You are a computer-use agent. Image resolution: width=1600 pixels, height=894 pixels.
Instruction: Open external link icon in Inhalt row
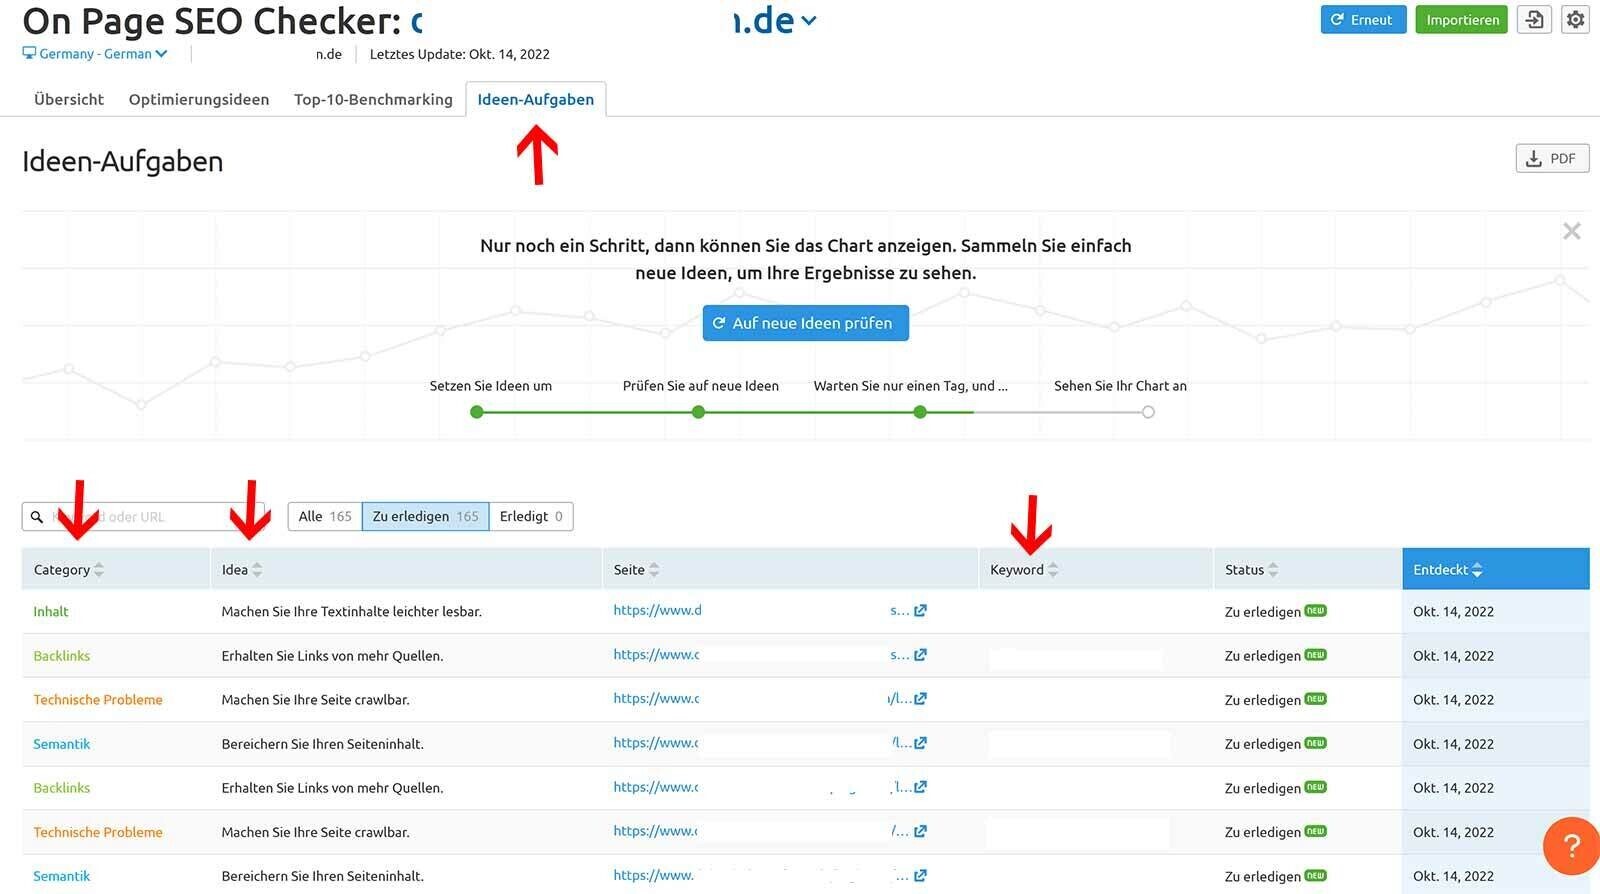pos(920,611)
